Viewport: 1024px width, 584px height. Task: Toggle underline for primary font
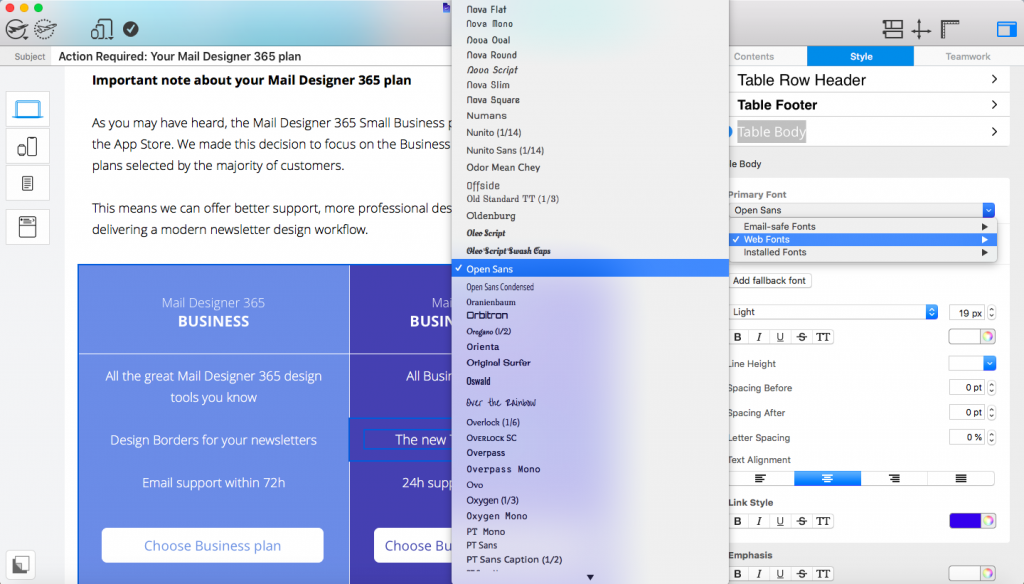point(780,337)
